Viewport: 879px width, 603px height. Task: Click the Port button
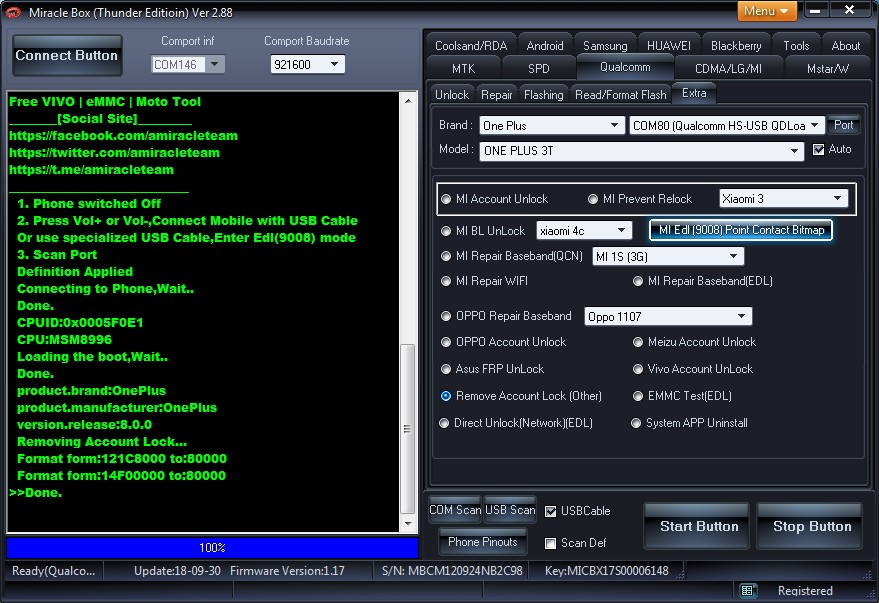(843, 125)
